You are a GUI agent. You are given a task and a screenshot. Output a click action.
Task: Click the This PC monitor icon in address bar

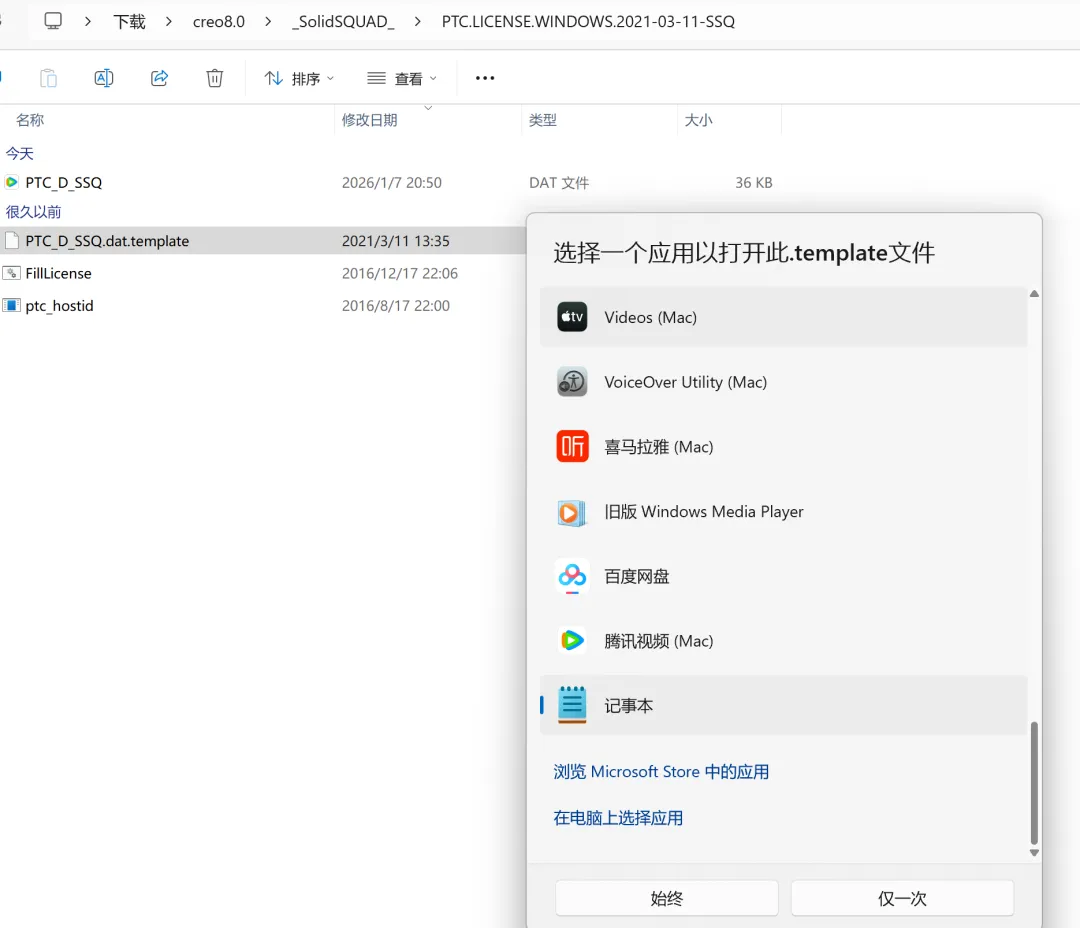pos(53,21)
